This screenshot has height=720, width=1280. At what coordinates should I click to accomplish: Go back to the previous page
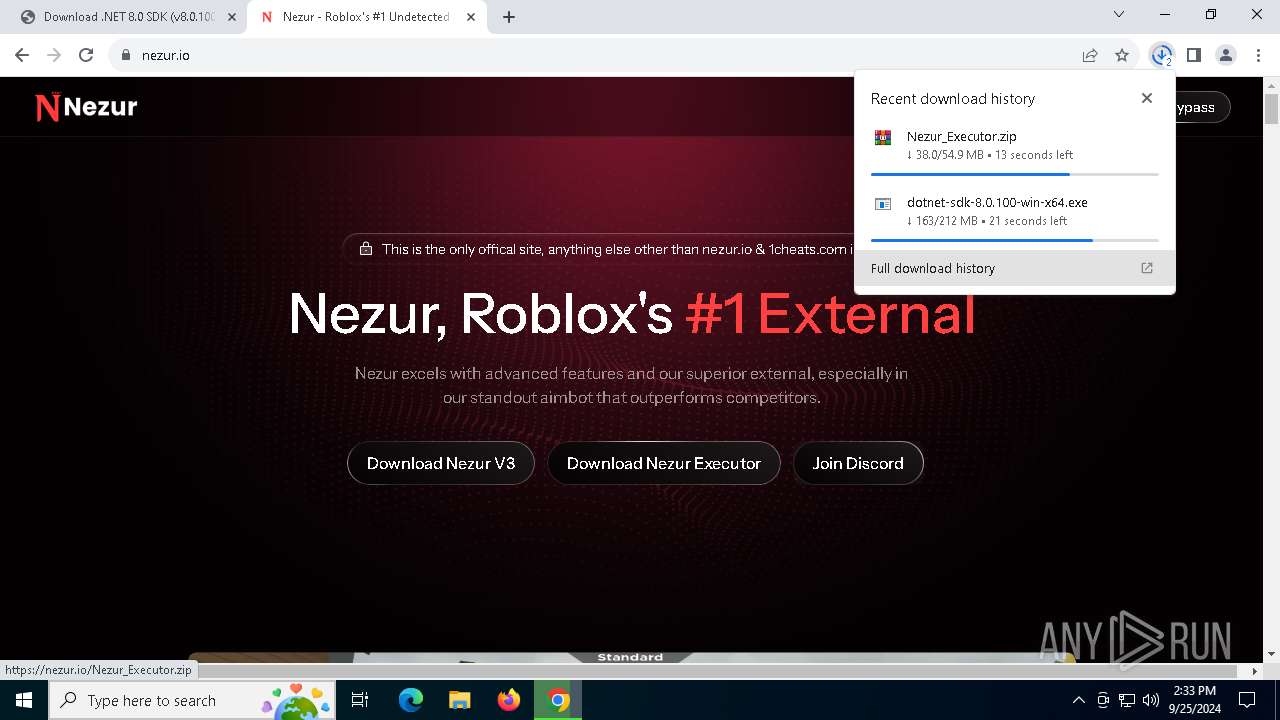click(x=22, y=55)
